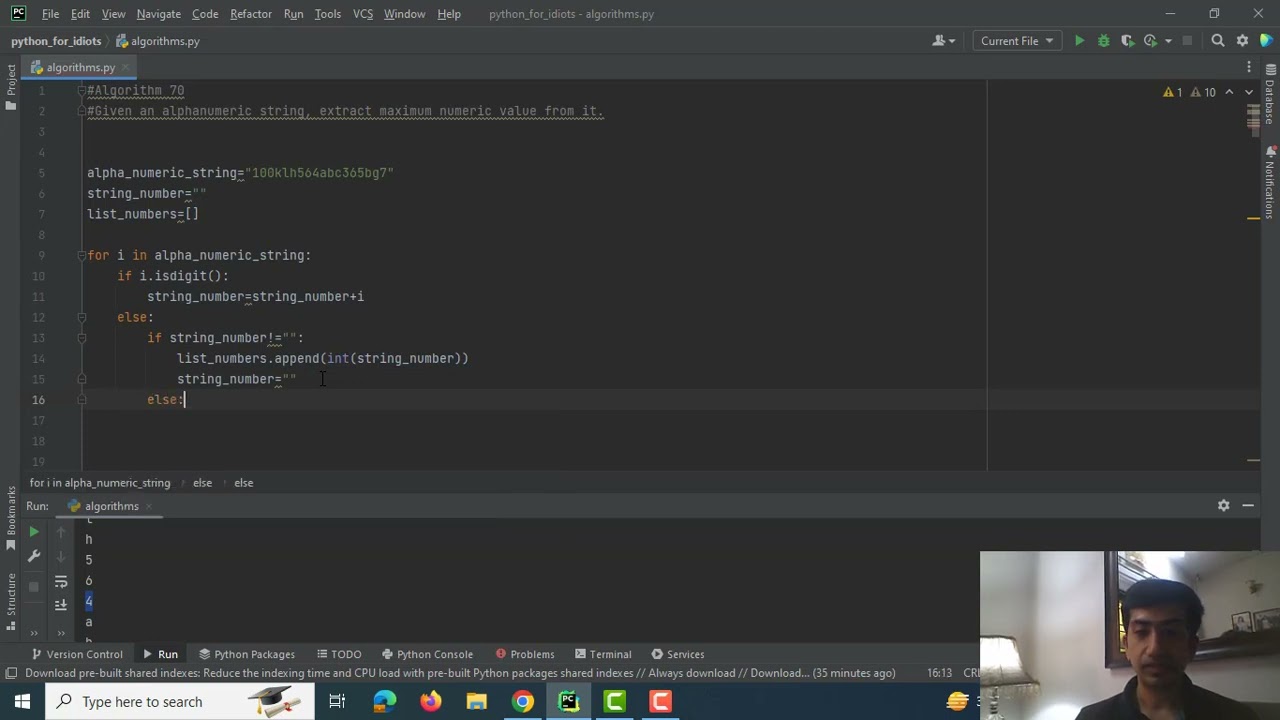This screenshot has width=1280, height=720.
Task: Open the Search Everywhere magnifier
Action: tap(1218, 41)
